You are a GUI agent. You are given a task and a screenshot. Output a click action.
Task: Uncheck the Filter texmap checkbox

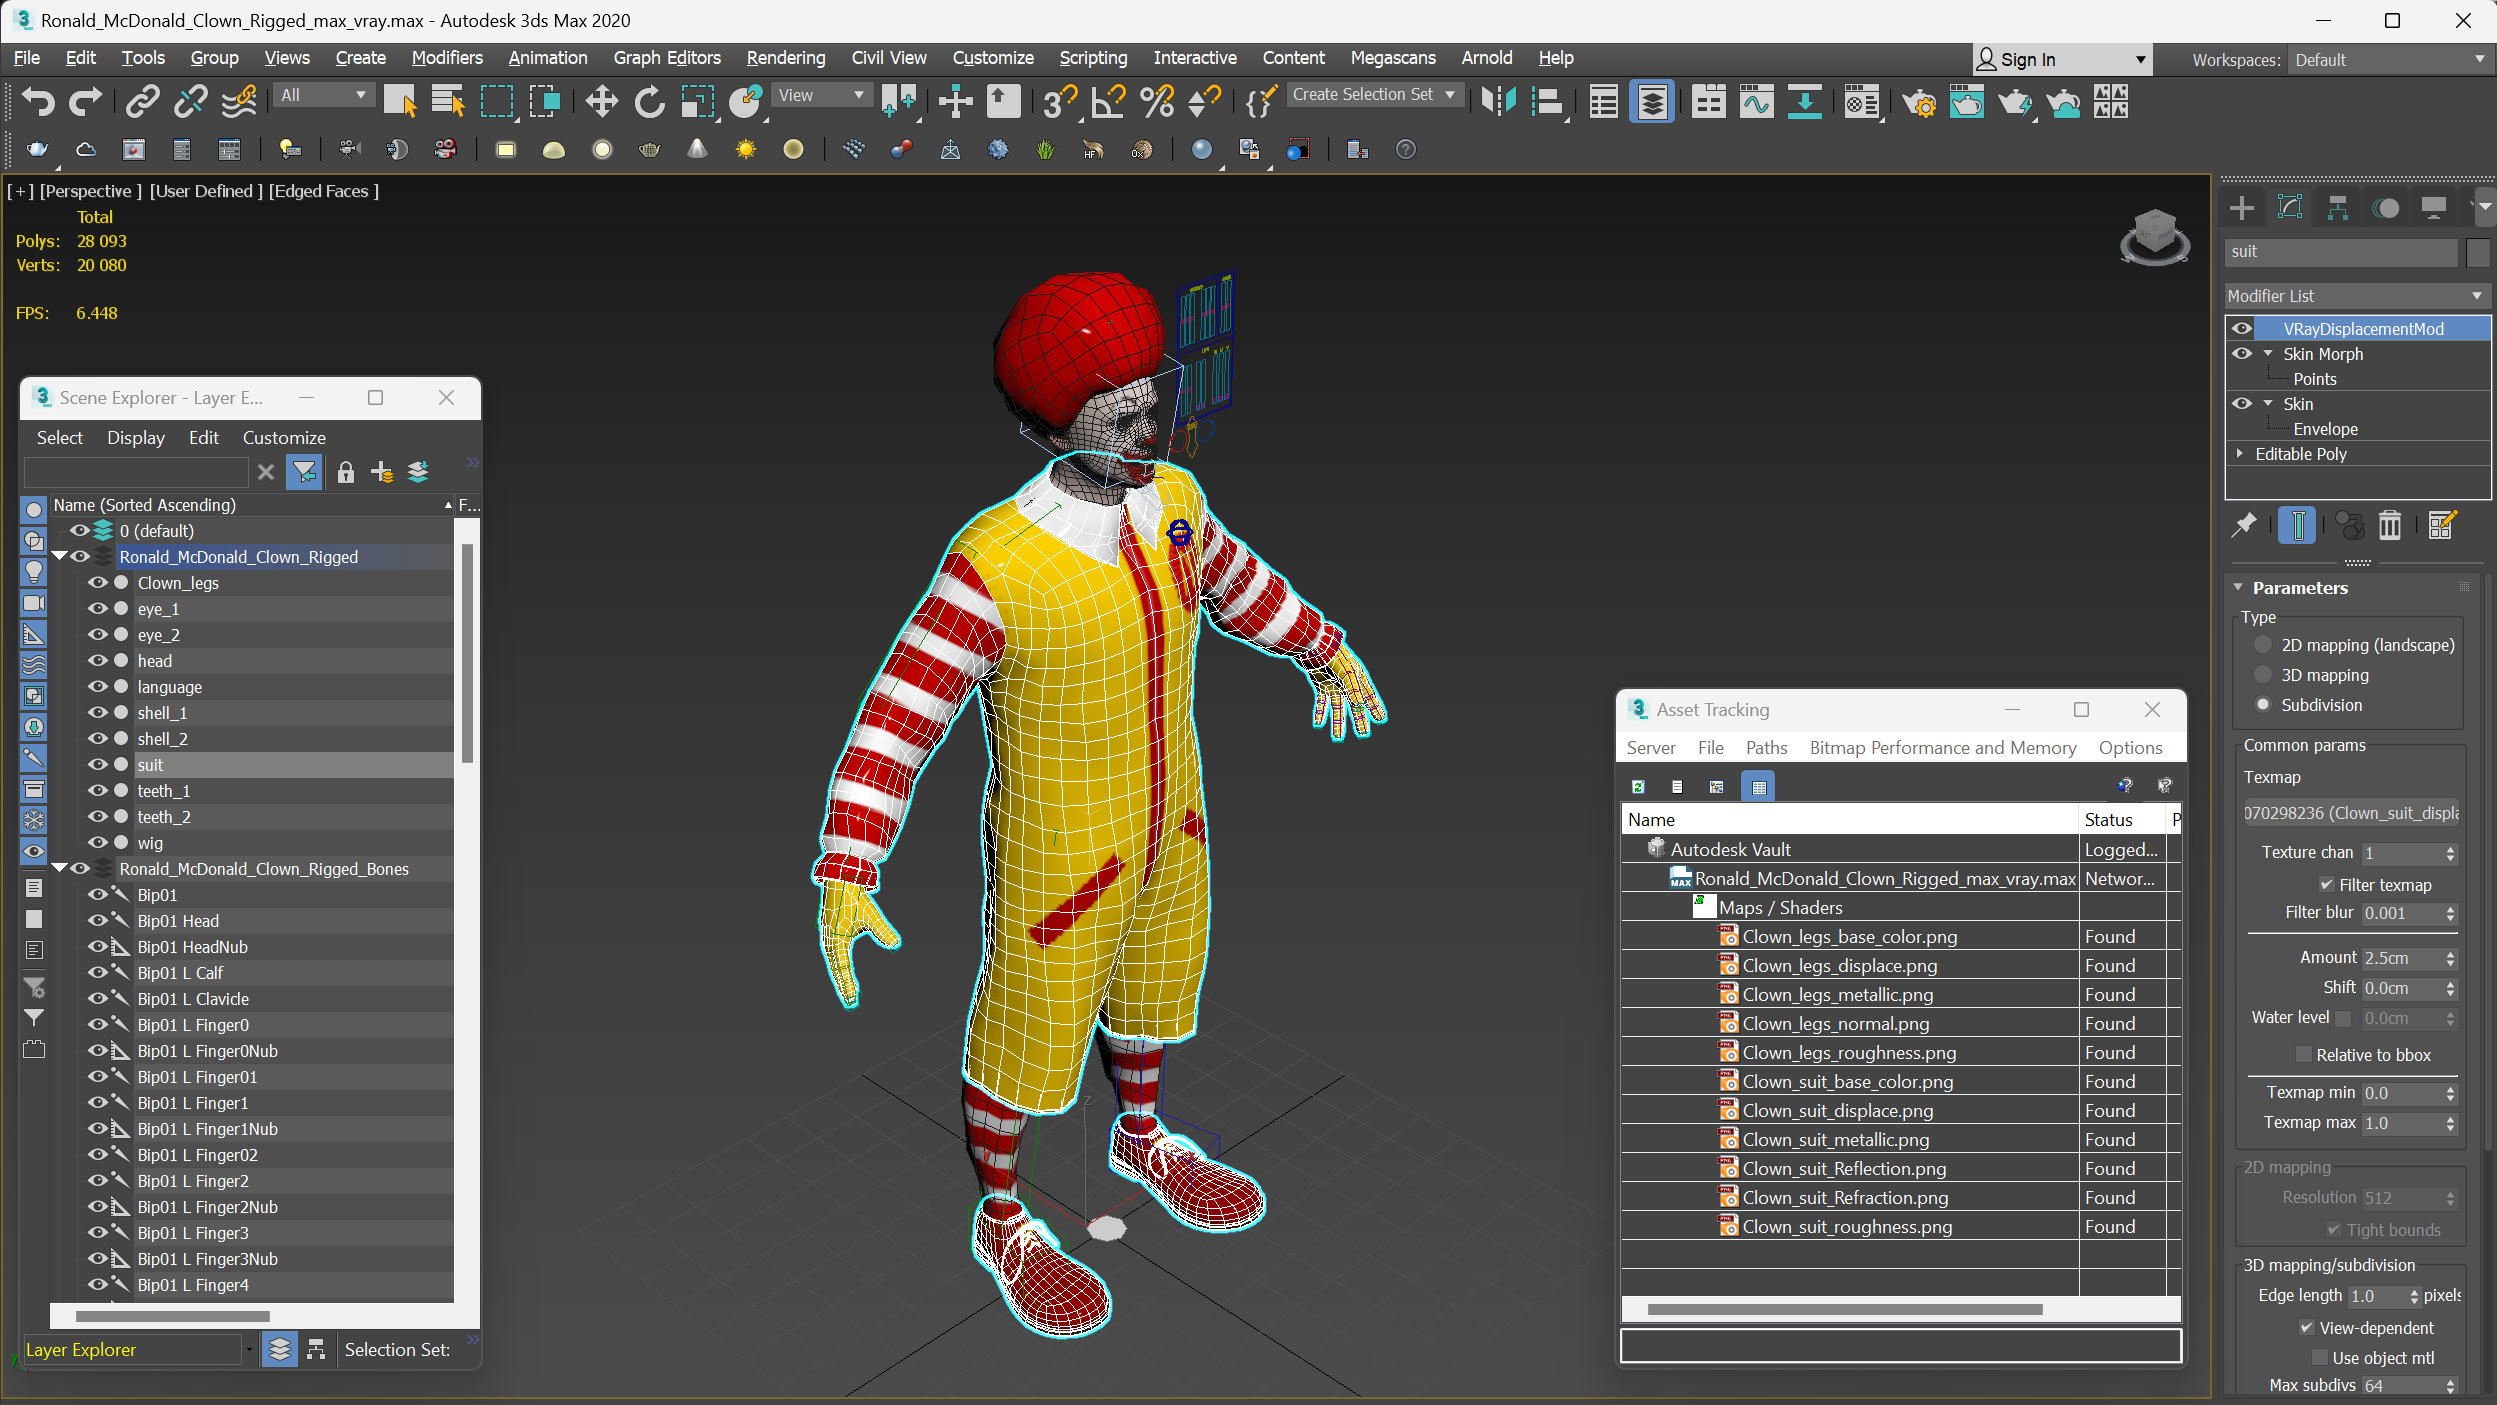[x=2326, y=885]
